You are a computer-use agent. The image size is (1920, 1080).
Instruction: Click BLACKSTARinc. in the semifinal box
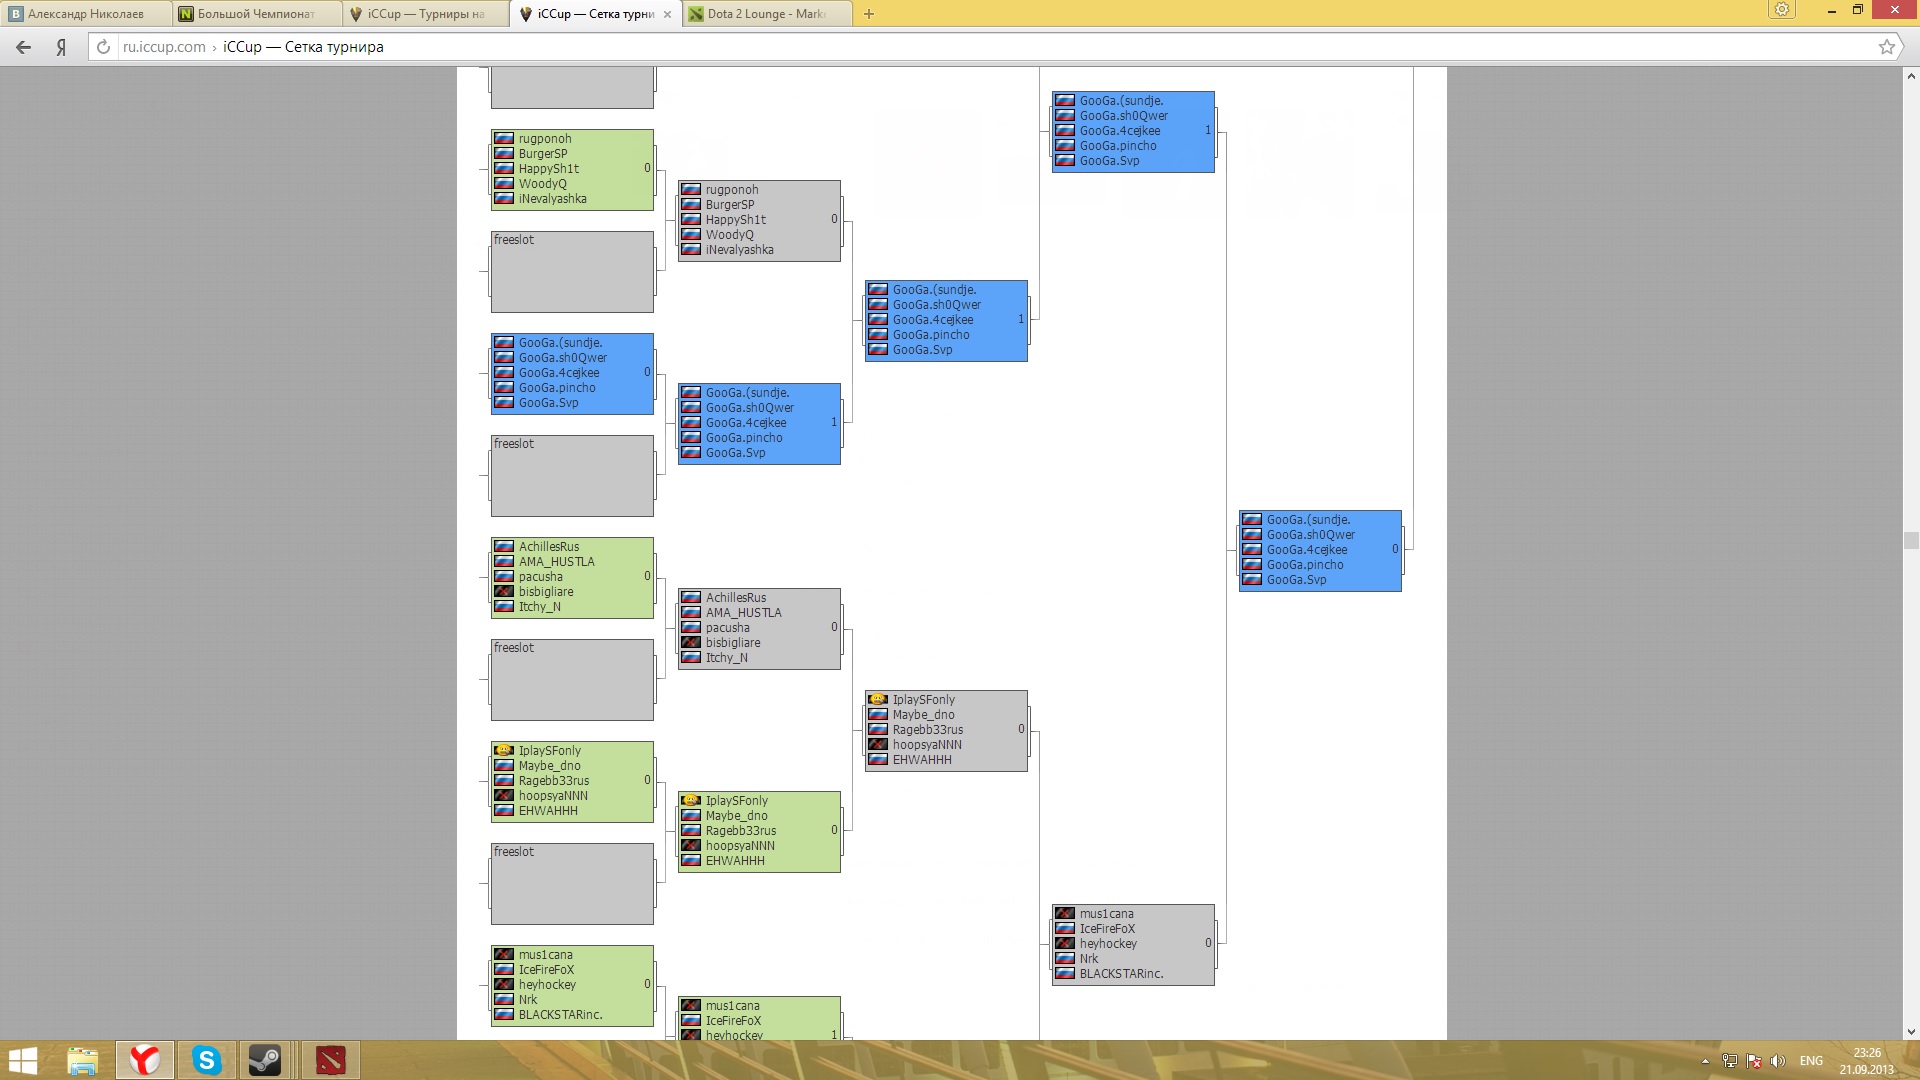coord(1120,974)
